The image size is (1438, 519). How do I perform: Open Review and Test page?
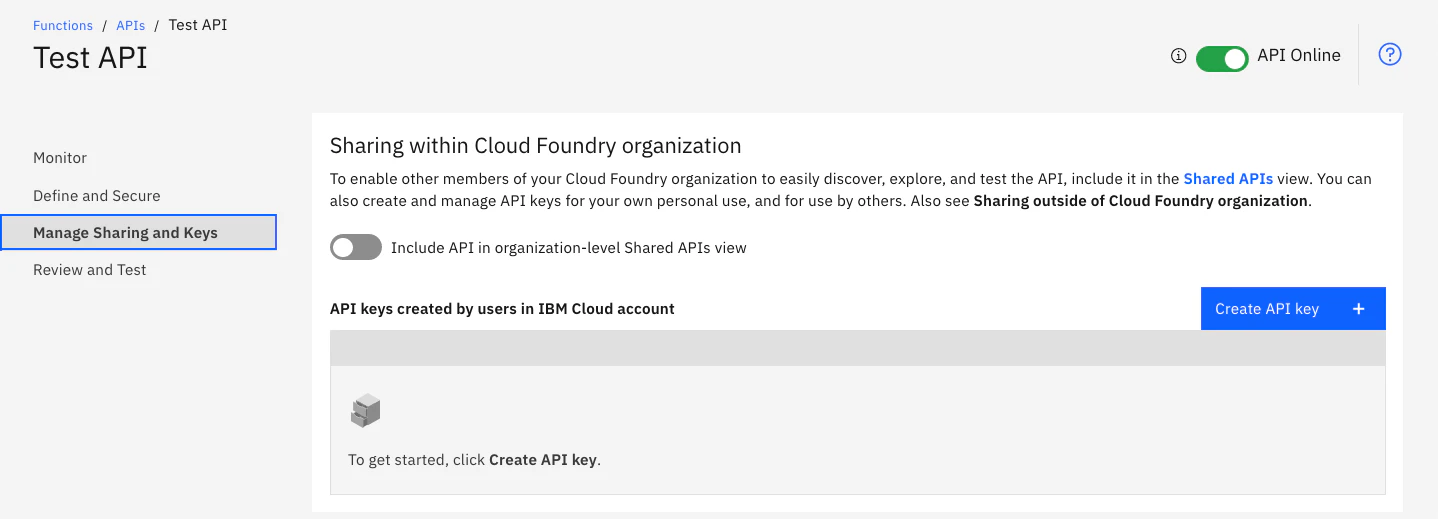point(90,270)
